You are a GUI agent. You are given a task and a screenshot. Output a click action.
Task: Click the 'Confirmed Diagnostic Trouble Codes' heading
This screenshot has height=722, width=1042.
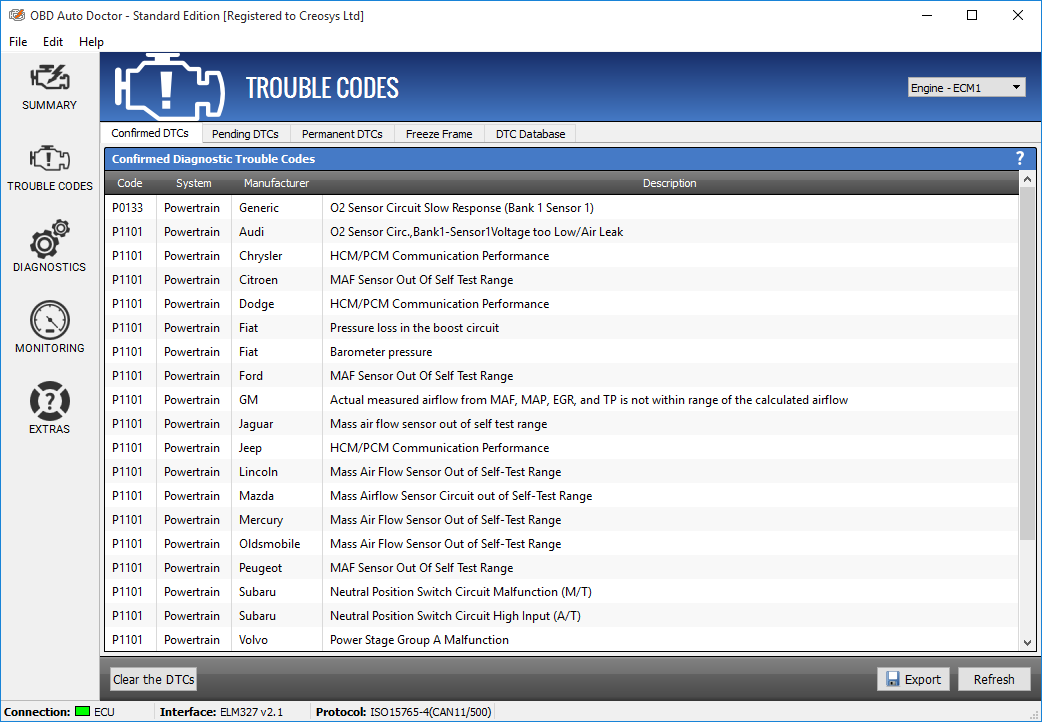coord(213,158)
